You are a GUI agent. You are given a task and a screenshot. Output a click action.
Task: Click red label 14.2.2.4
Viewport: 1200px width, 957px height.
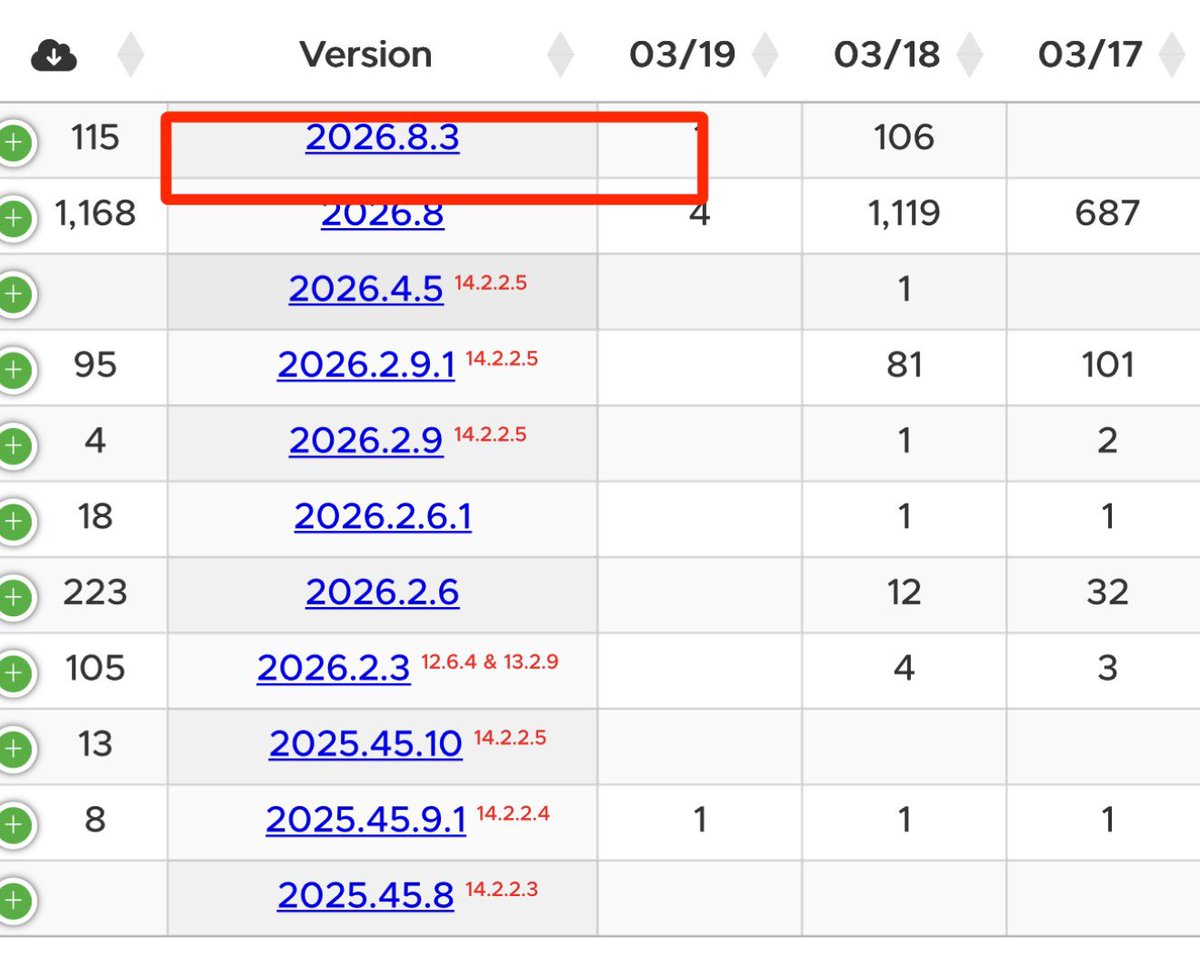(x=513, y=814)
